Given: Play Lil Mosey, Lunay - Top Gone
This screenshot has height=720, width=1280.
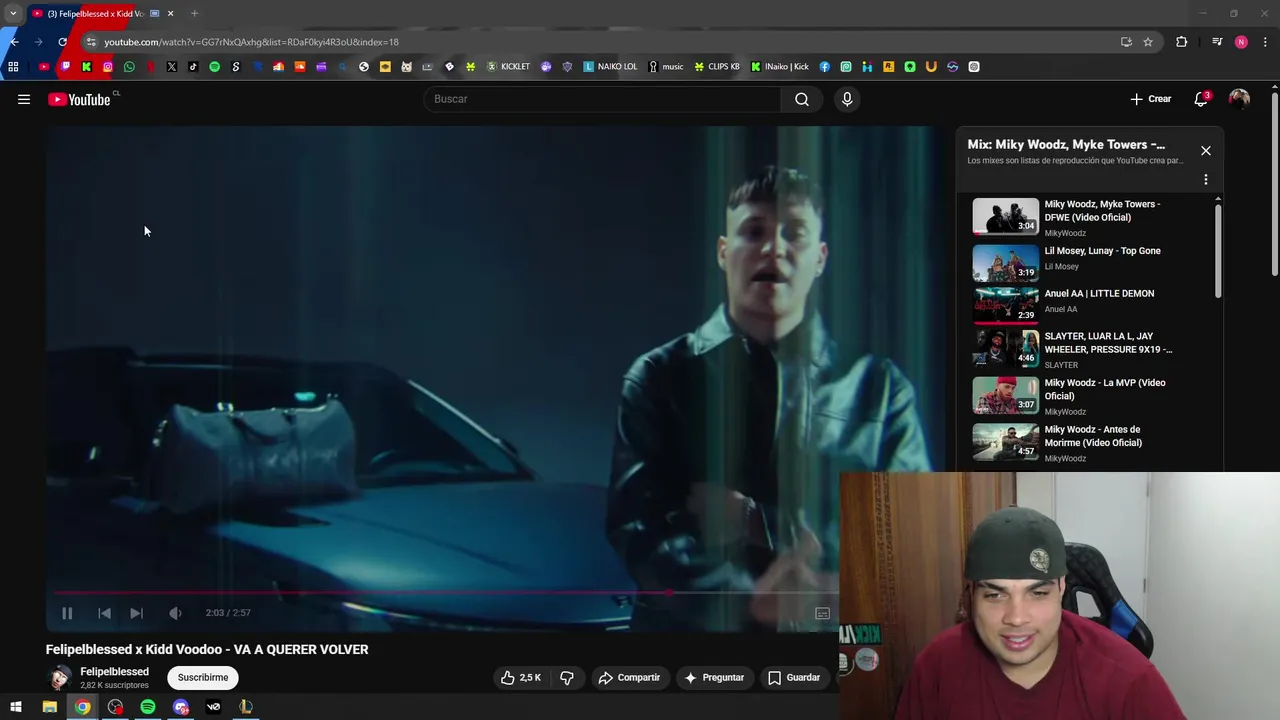Looking at the screenshot, I should [x=1090, y=262].
